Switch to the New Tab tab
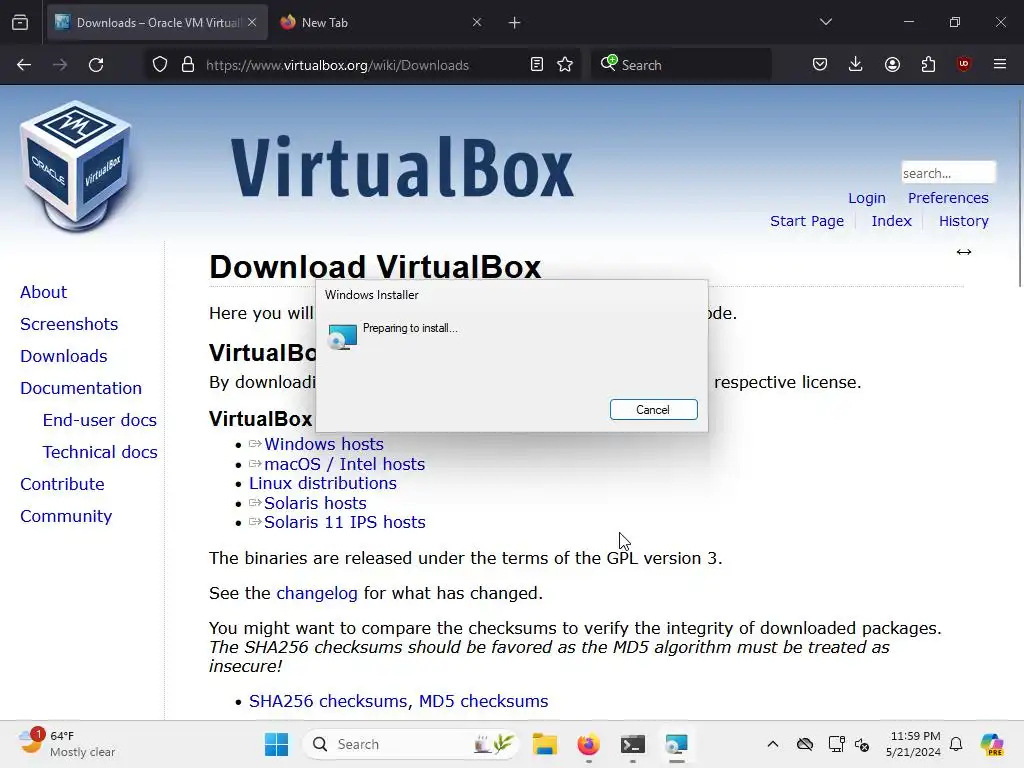 point(372,23)
